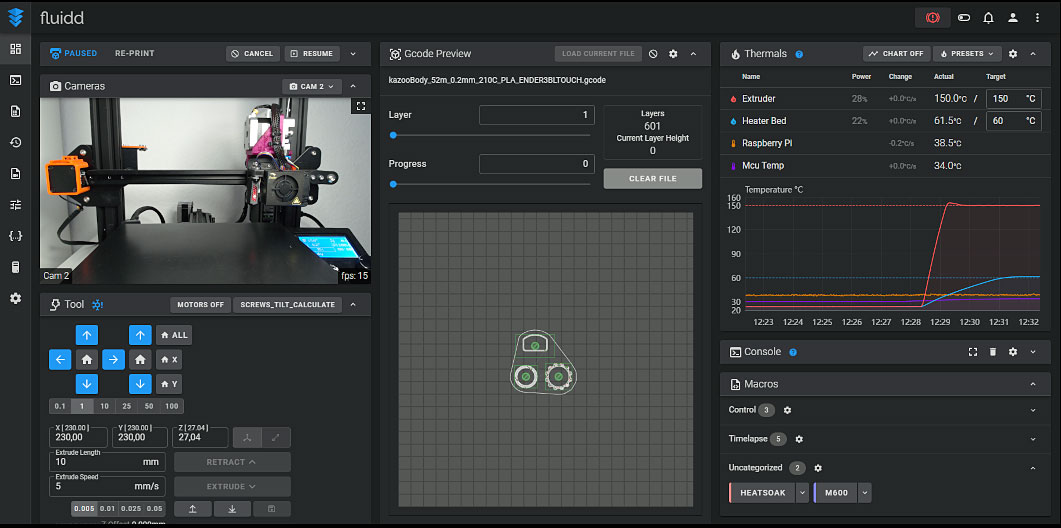Click the emergency stop icon
The height and width of the screenshot is (528, 1061).
click(x=932, y=18)
